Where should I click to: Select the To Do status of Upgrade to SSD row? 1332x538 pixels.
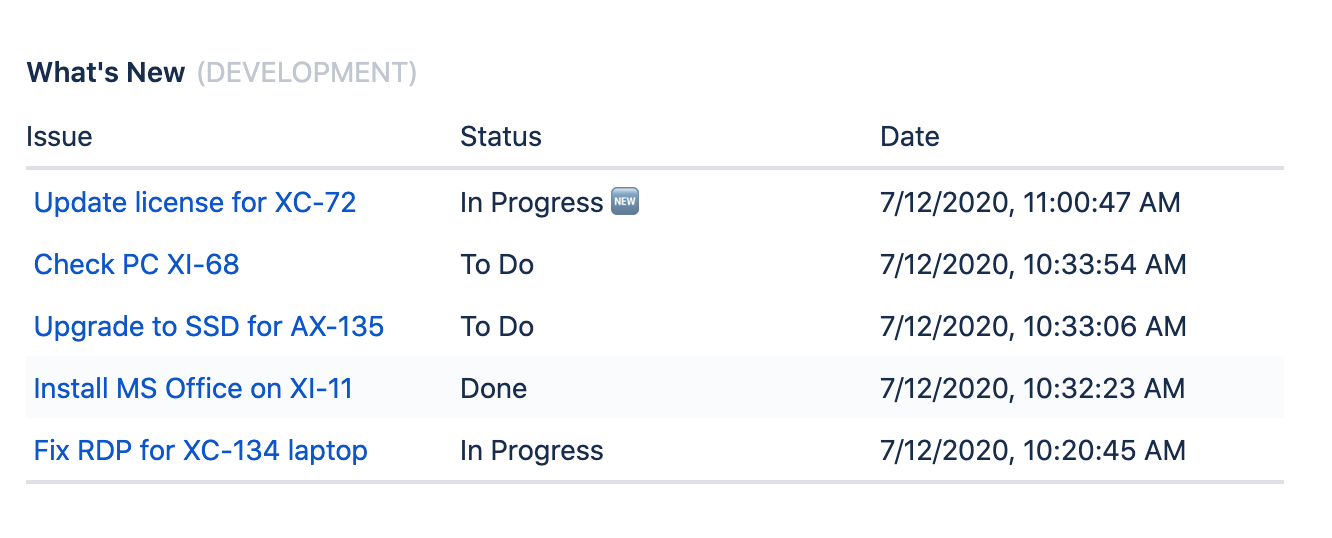click(497, 327)
